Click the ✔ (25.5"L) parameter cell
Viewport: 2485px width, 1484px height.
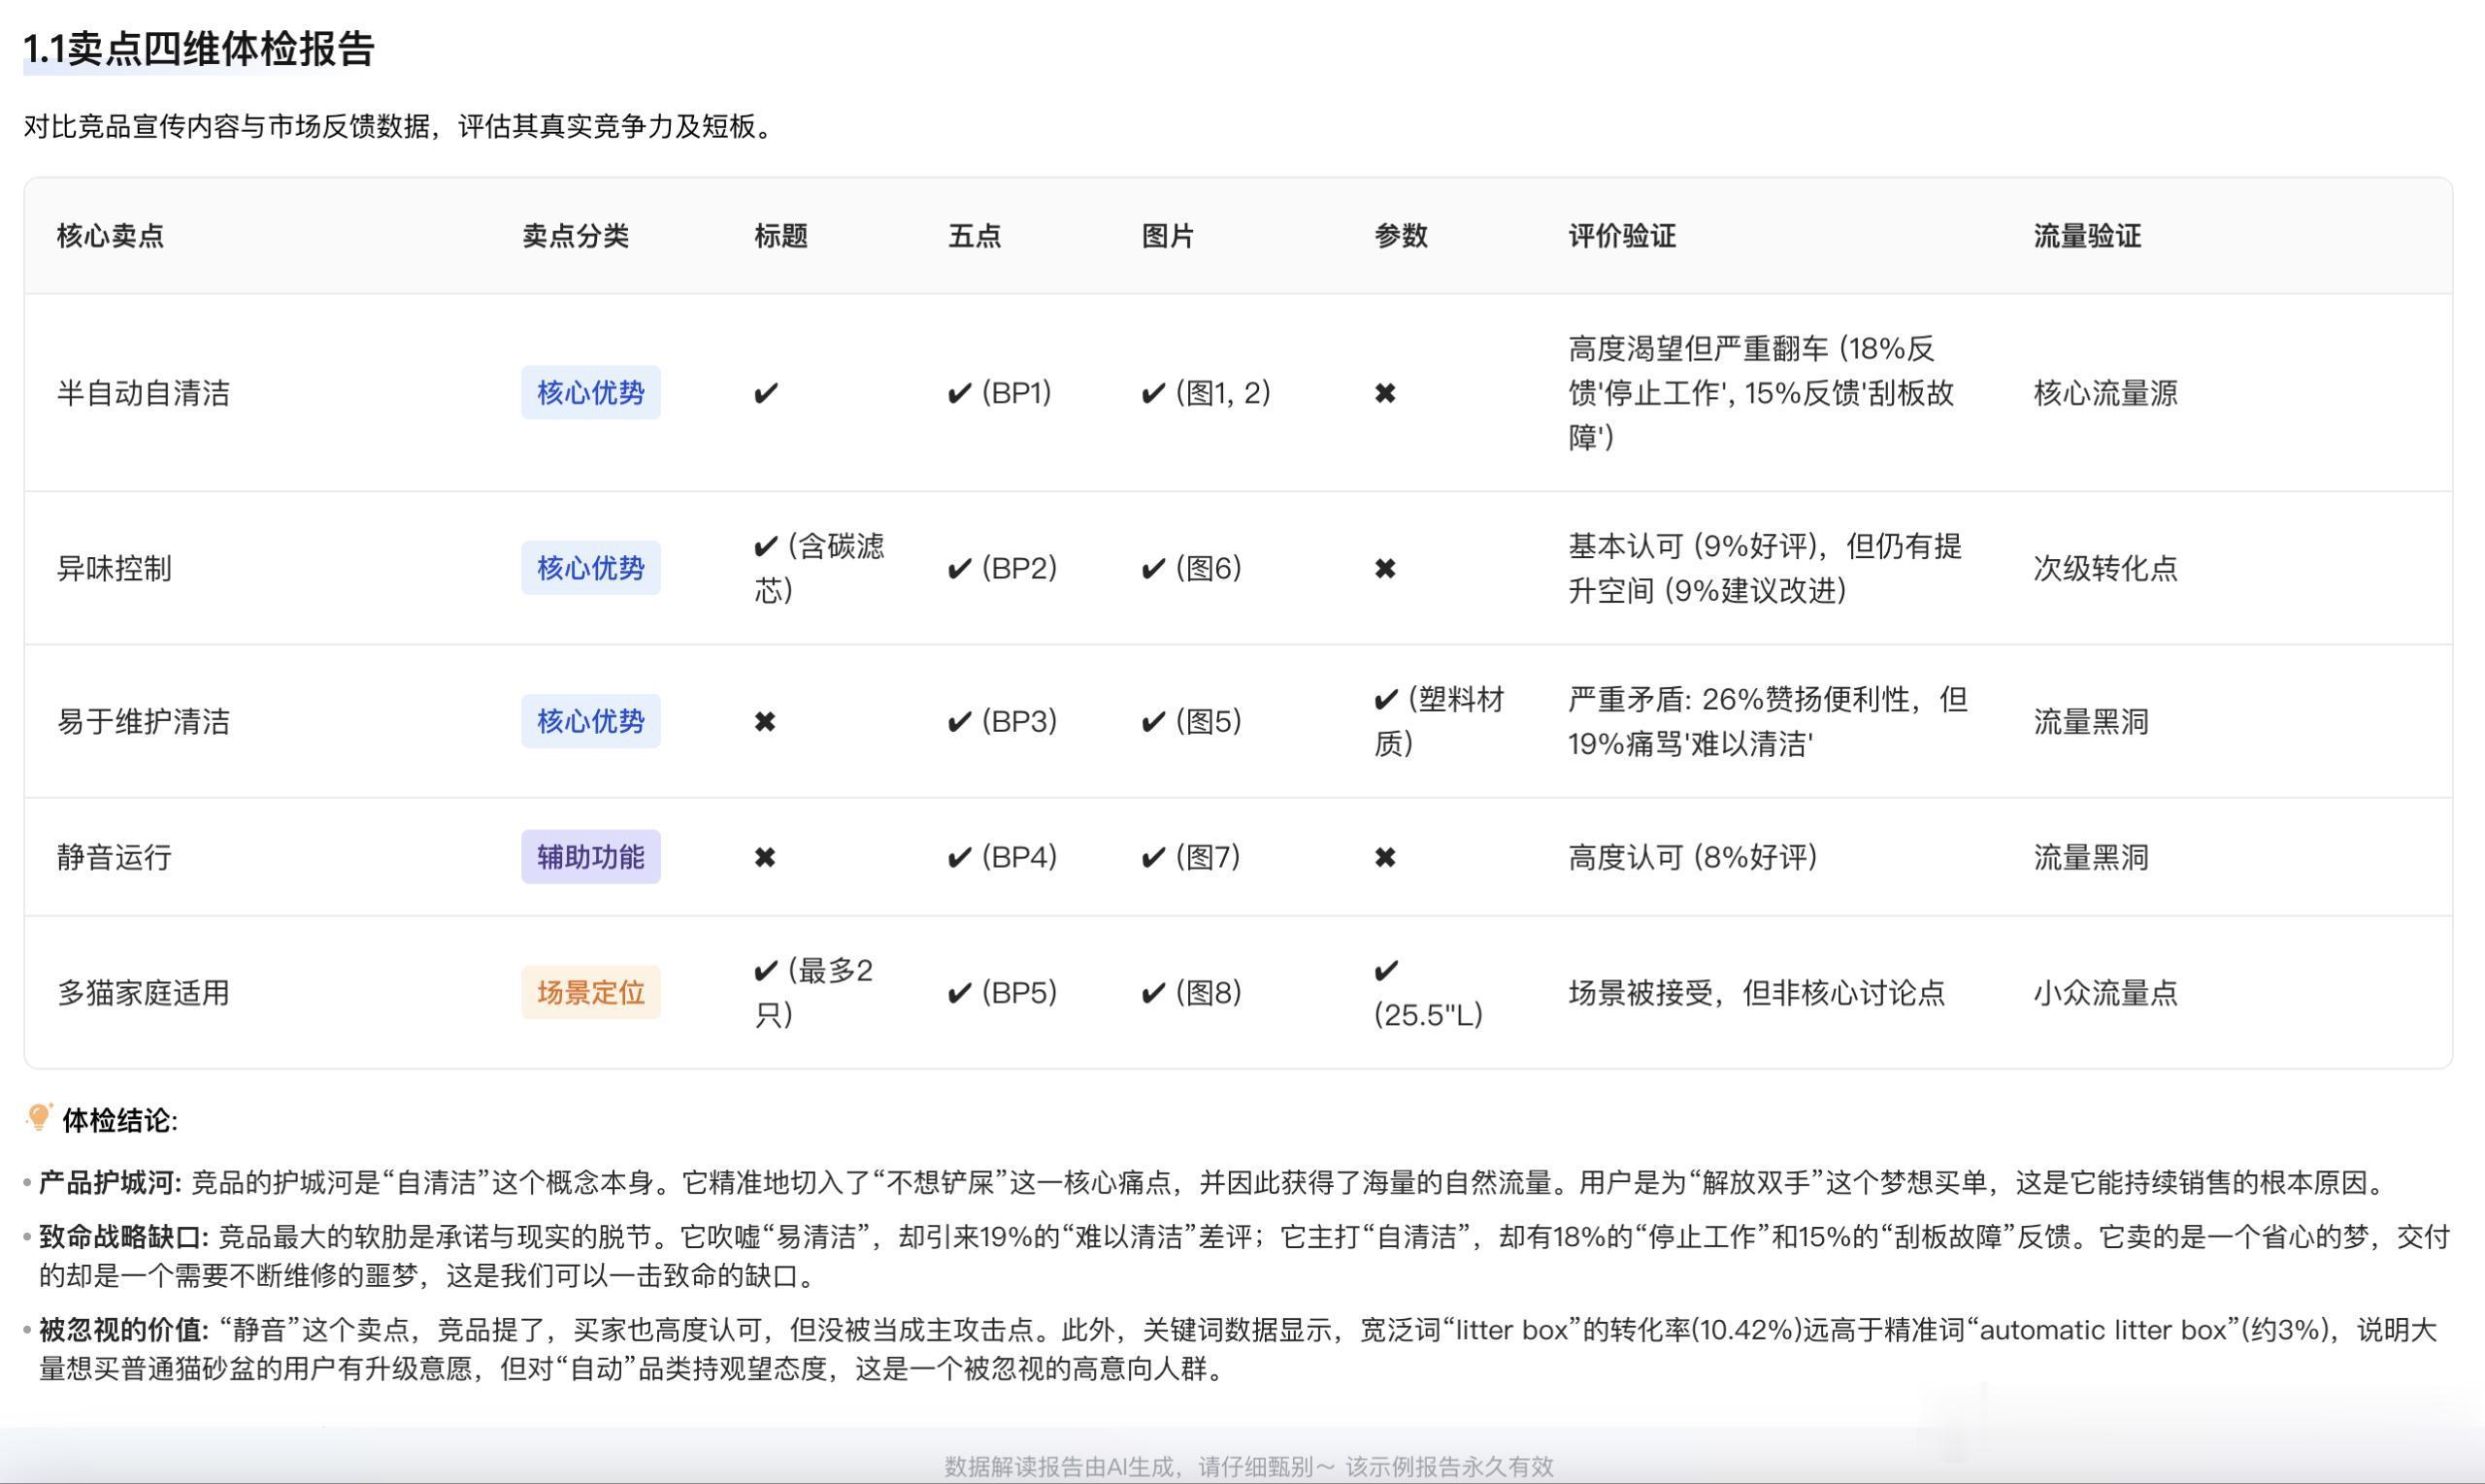[1428, 993]
